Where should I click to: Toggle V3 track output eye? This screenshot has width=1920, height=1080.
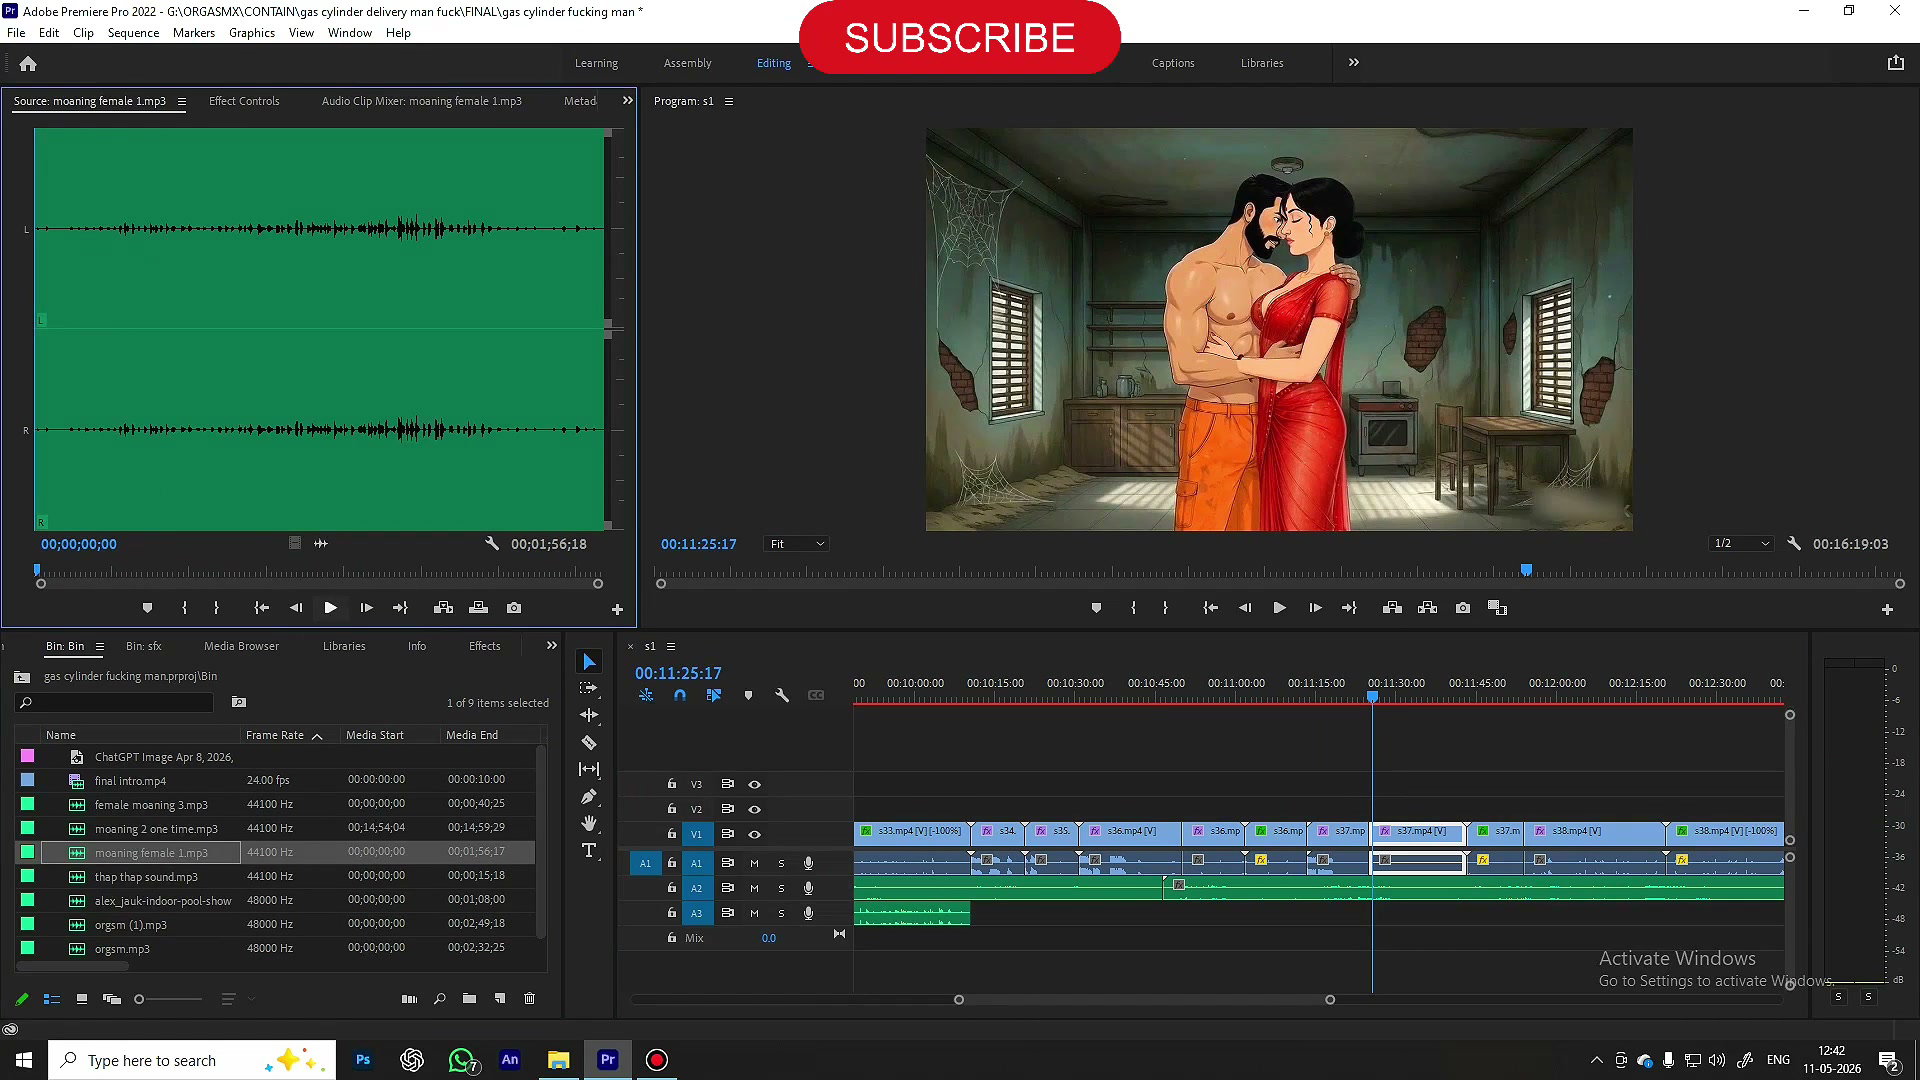(x=755, y=784)
